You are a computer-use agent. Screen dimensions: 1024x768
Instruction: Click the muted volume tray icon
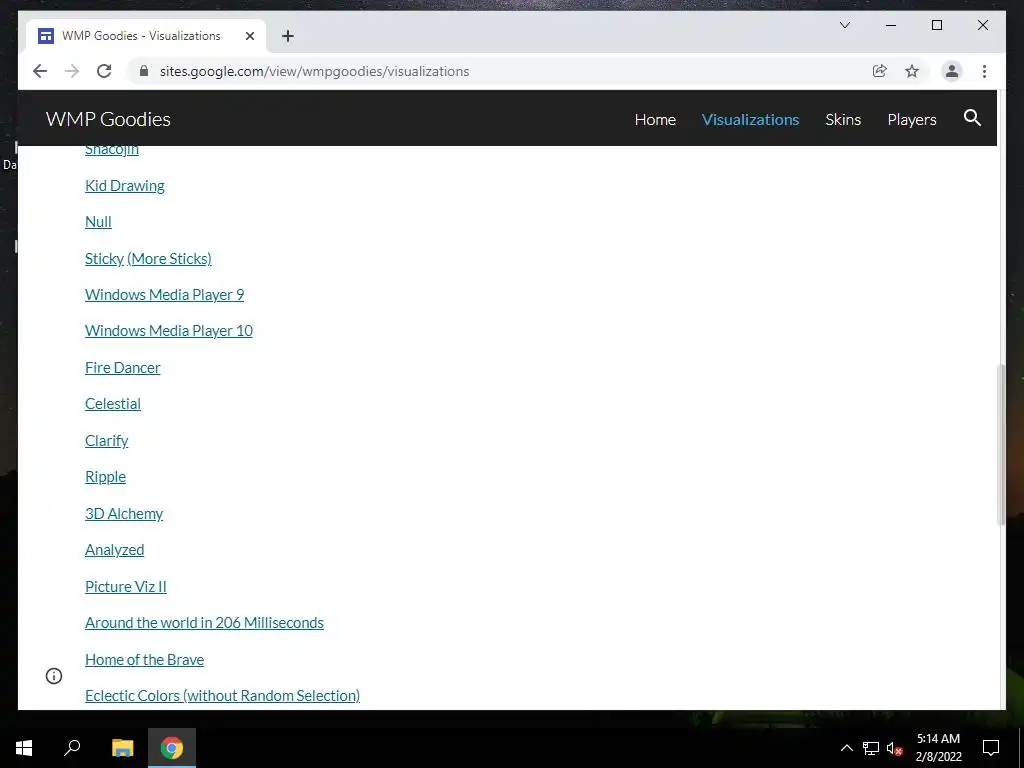click(894, 748)
